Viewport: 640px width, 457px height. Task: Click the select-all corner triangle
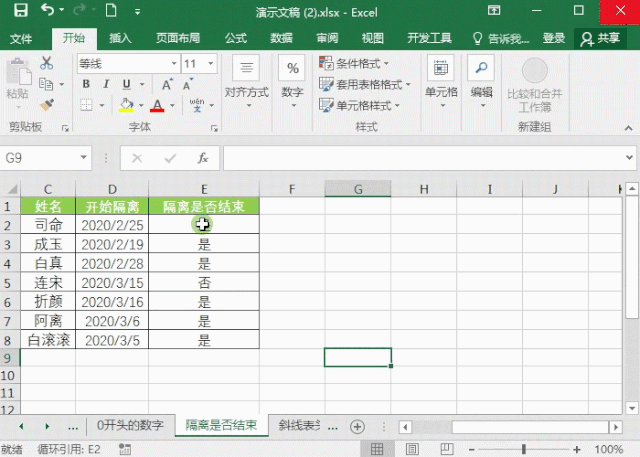pyautogui.click(x=12, y=189)
